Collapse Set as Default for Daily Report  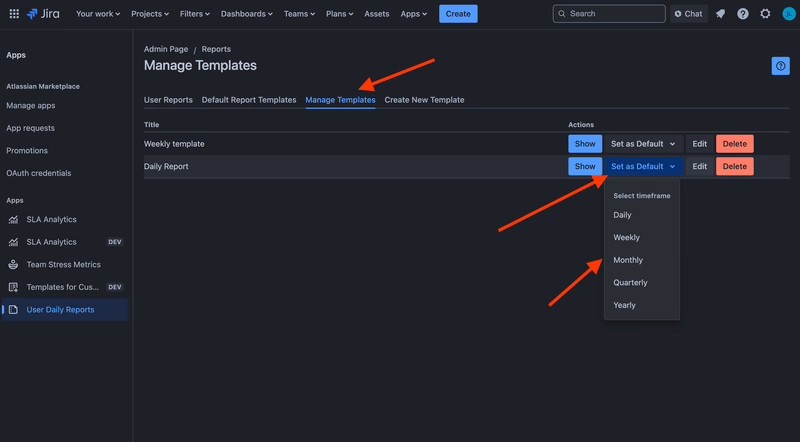click(x=643, y=166)
